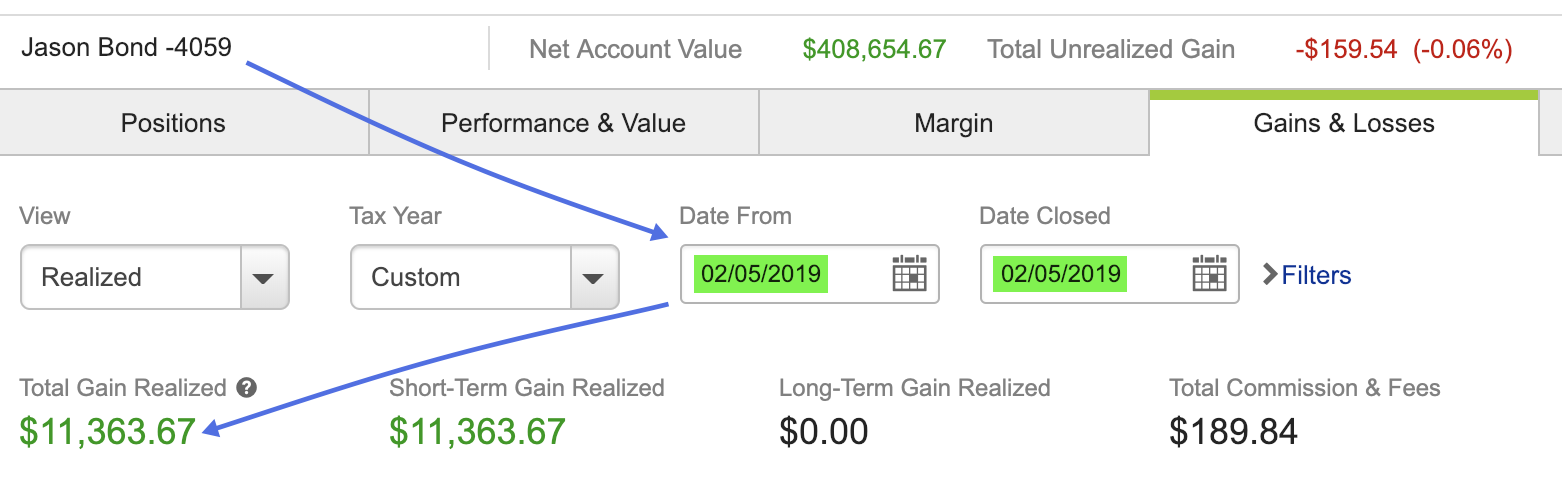The width and height of the screenshot is (1562, 490).
Task: Click the Total Unrealized Gain value
Action: tap(1403, 49)
